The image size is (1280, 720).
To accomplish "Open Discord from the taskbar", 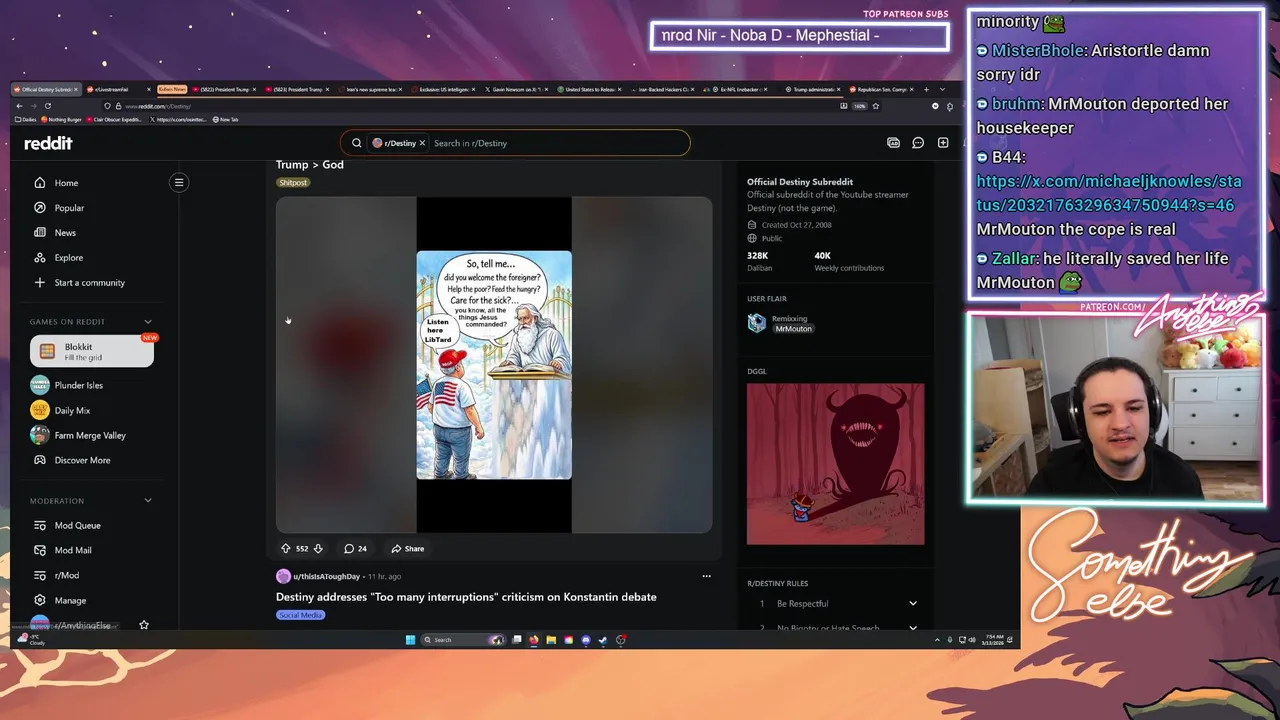I will pos(586,640).
